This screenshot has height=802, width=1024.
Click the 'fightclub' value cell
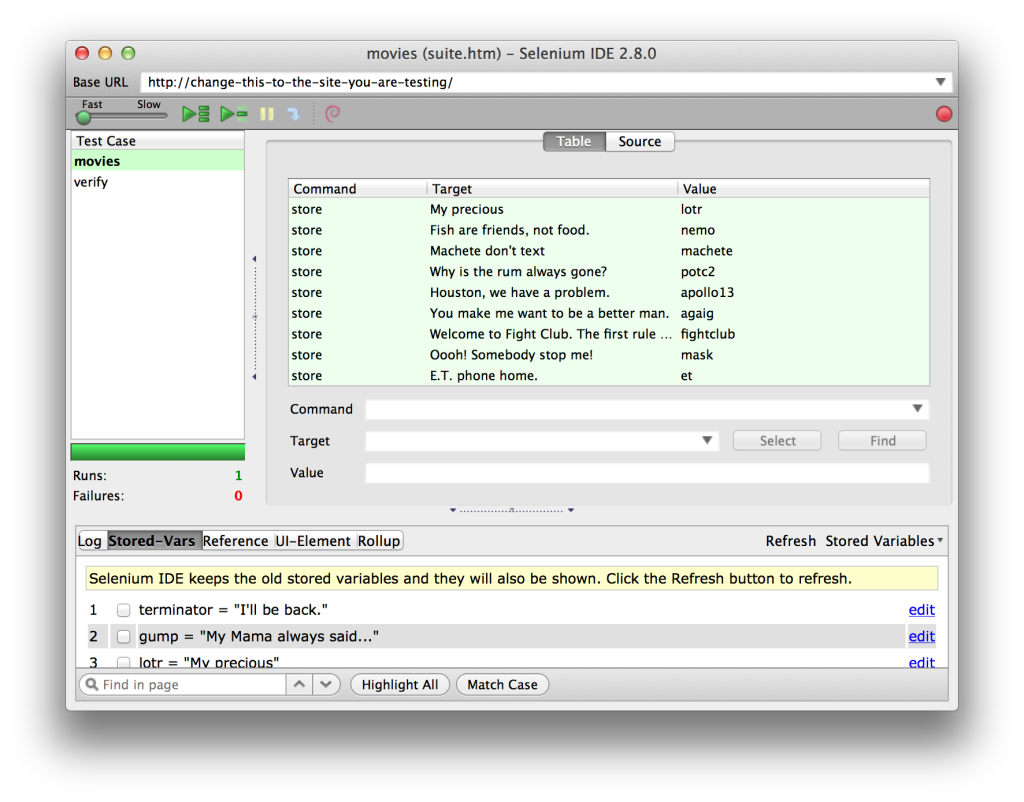708,334
